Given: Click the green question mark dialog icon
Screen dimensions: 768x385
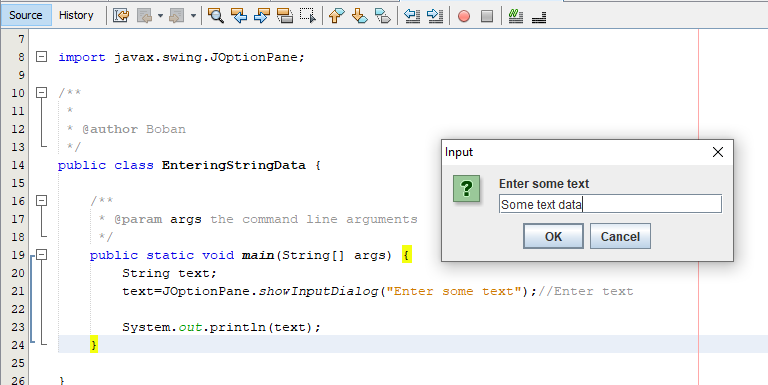Looking at the screenshot, I should click(x=466, y=189).
